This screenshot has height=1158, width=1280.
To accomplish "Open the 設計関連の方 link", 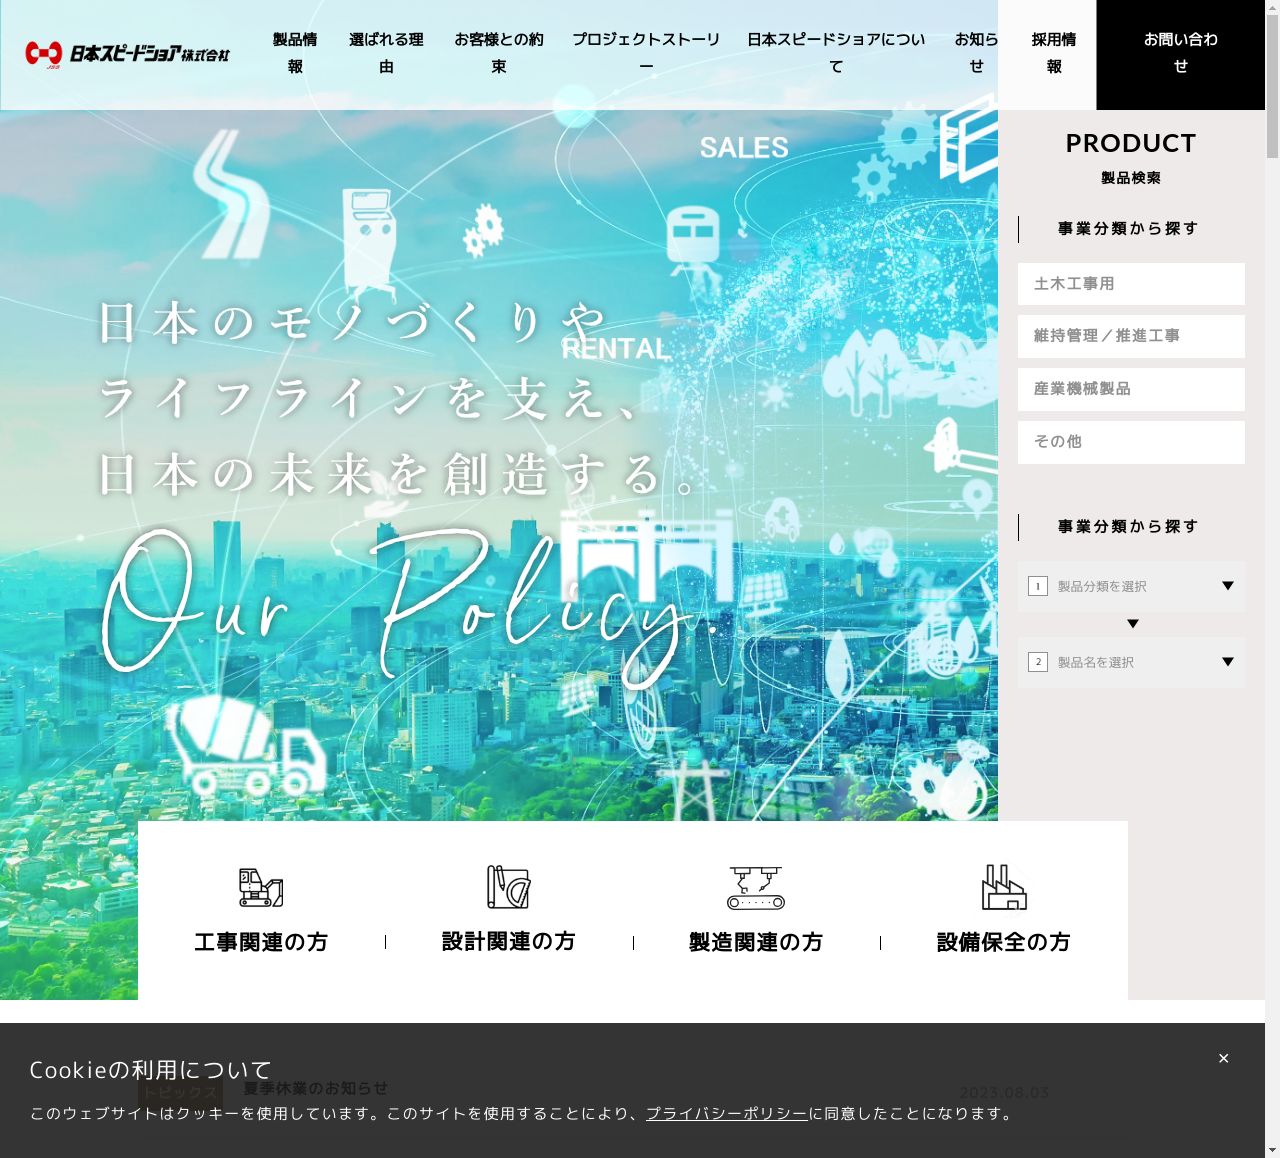I will 508,942.
